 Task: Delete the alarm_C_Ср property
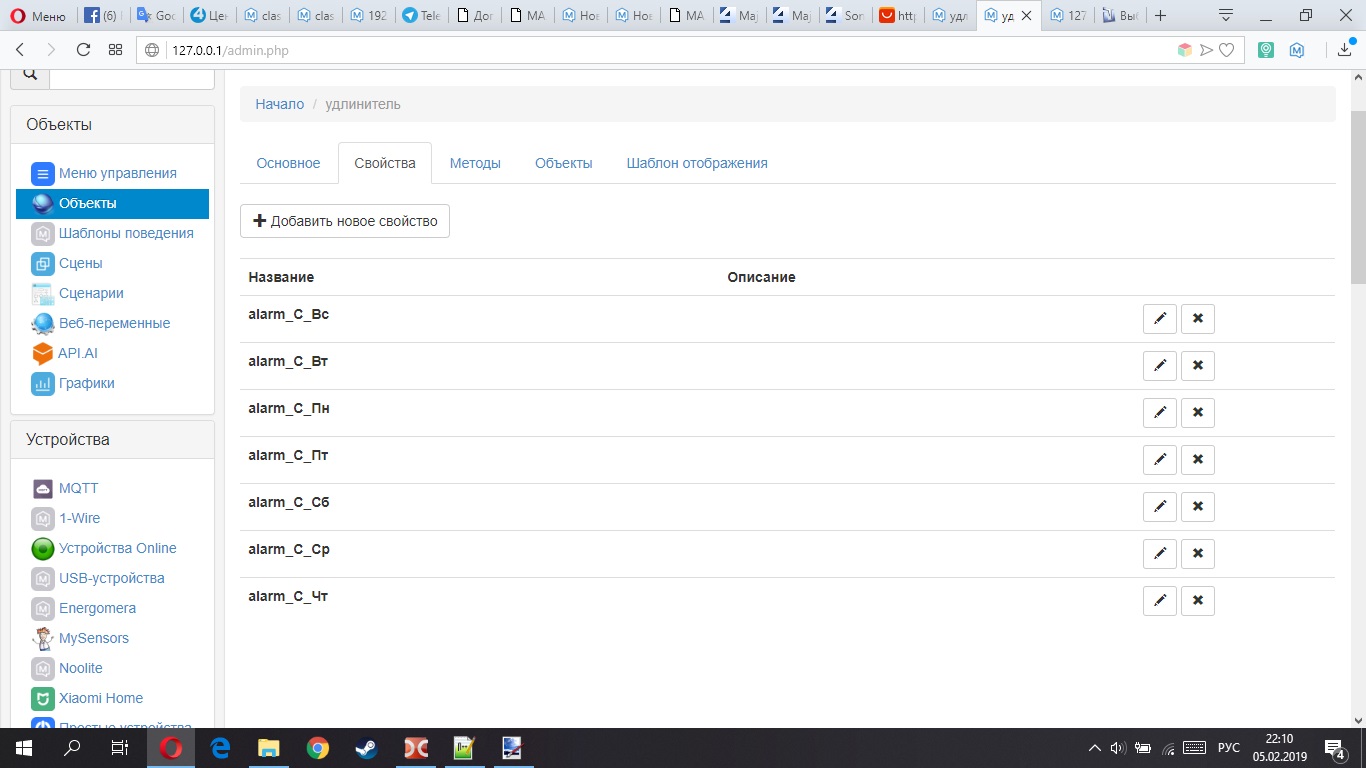(1198, 554)
